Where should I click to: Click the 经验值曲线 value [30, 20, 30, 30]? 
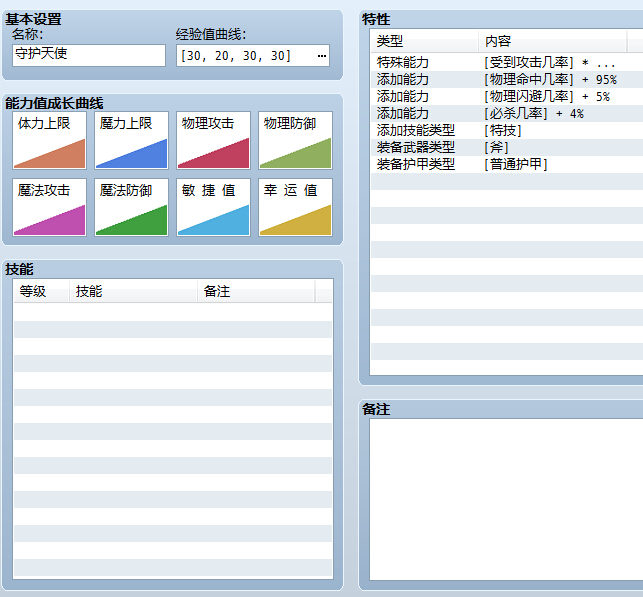point(235,55)
